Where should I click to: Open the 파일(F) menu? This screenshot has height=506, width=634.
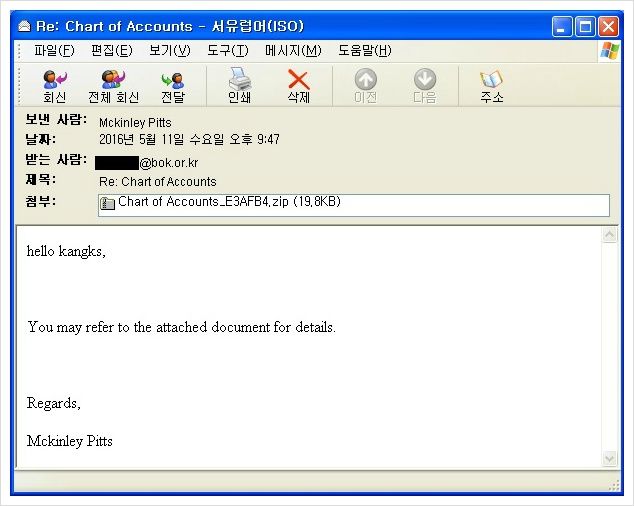(54, 51)
